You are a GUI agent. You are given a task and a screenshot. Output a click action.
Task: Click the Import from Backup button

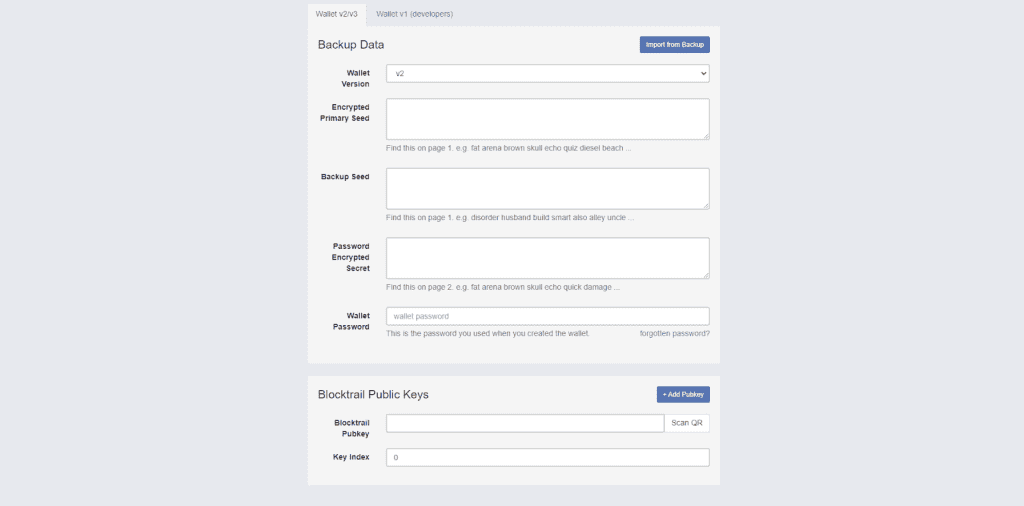674,45
